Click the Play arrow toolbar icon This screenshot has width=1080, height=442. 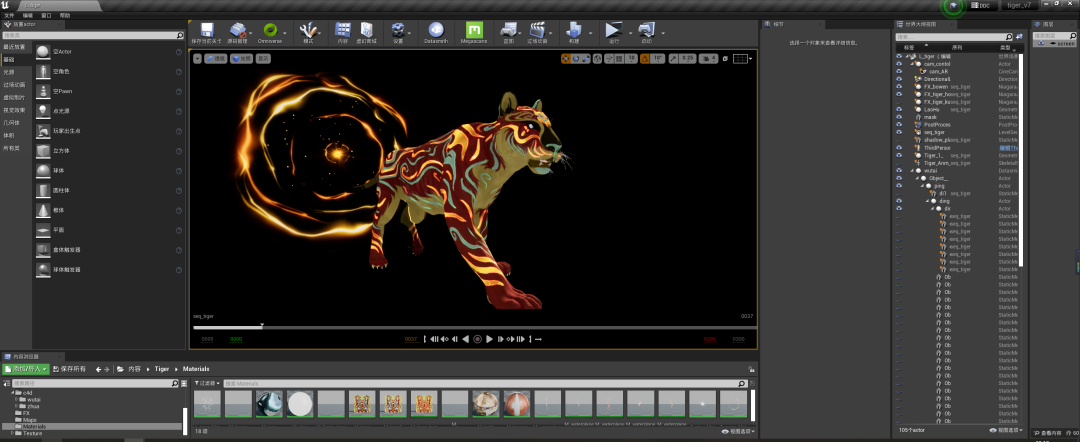click(x=612, y=30)
